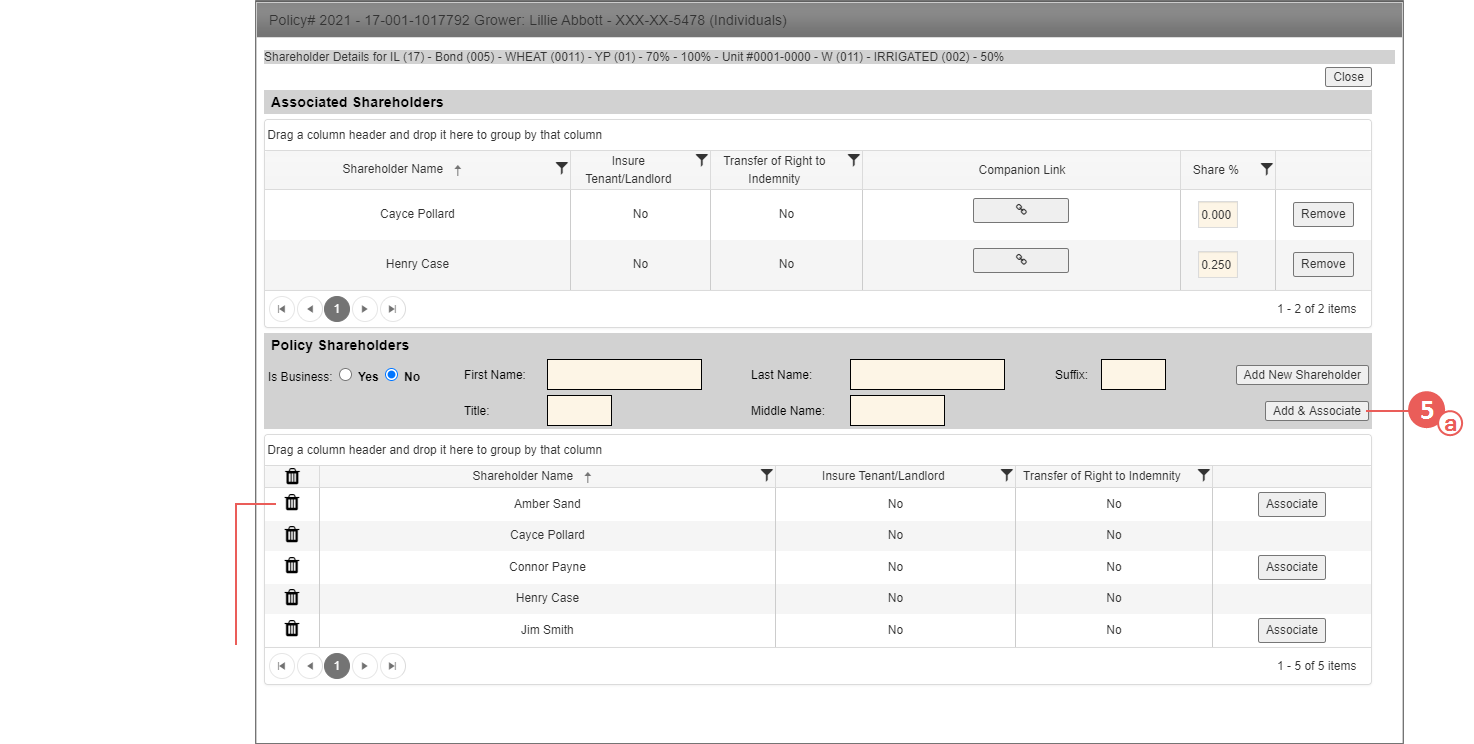Viewport: 1474px width, 744px height.
Task: Sort associated grid by Shareholder Name header
Action: coord(392,169)
